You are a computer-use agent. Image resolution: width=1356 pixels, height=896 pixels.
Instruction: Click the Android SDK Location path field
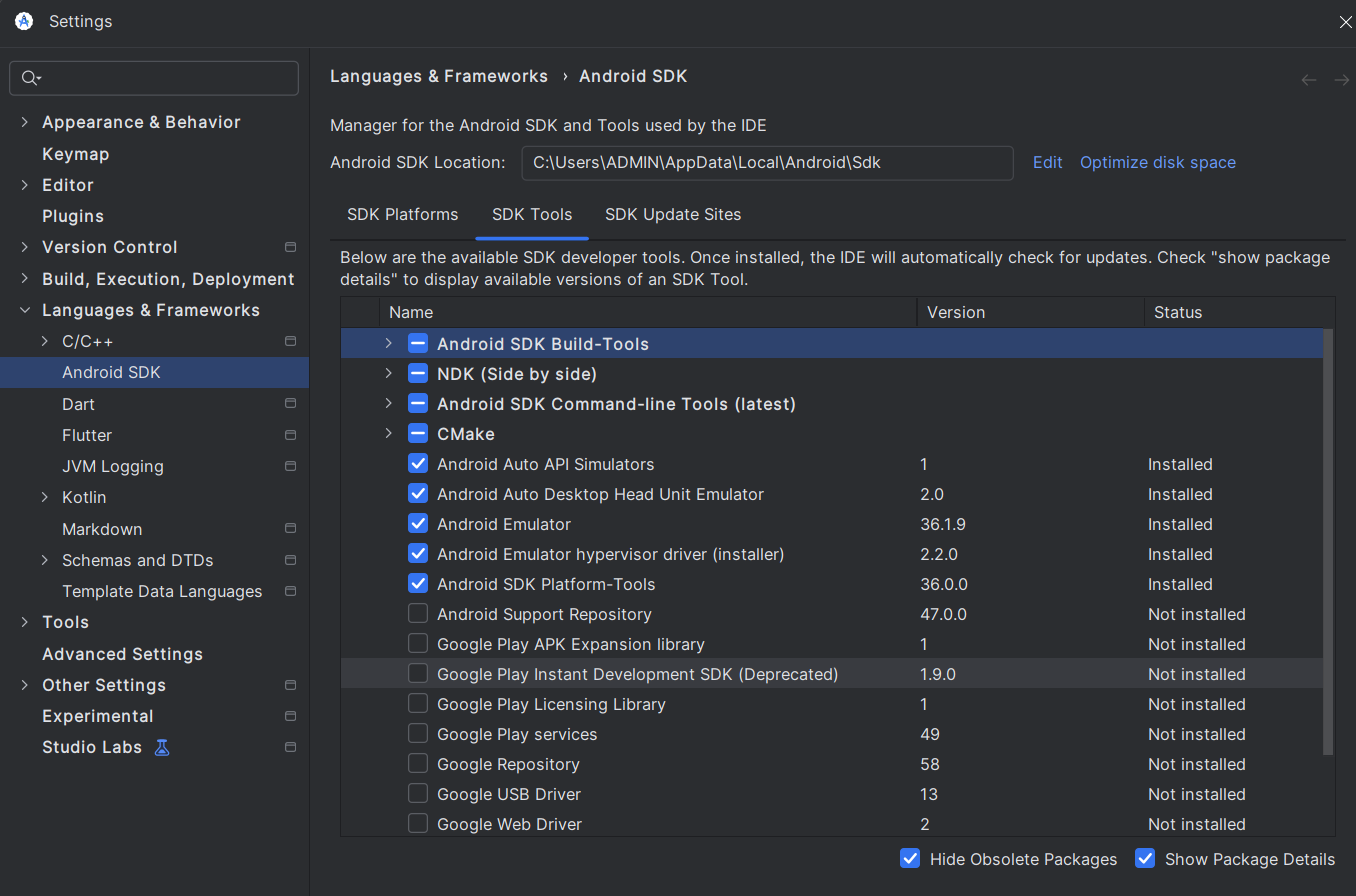(x=767, y=163)
